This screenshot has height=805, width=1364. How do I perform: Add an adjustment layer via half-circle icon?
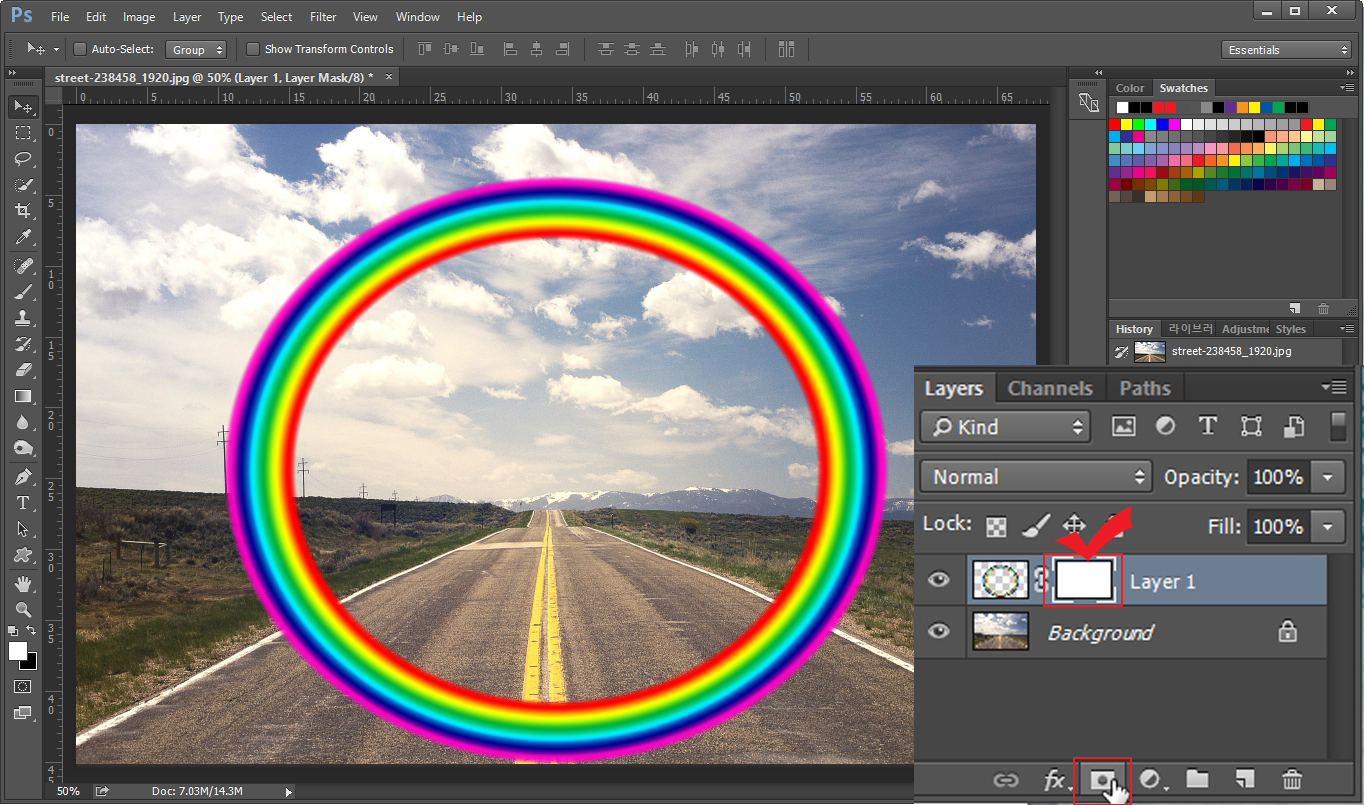tap(1152, 780)
